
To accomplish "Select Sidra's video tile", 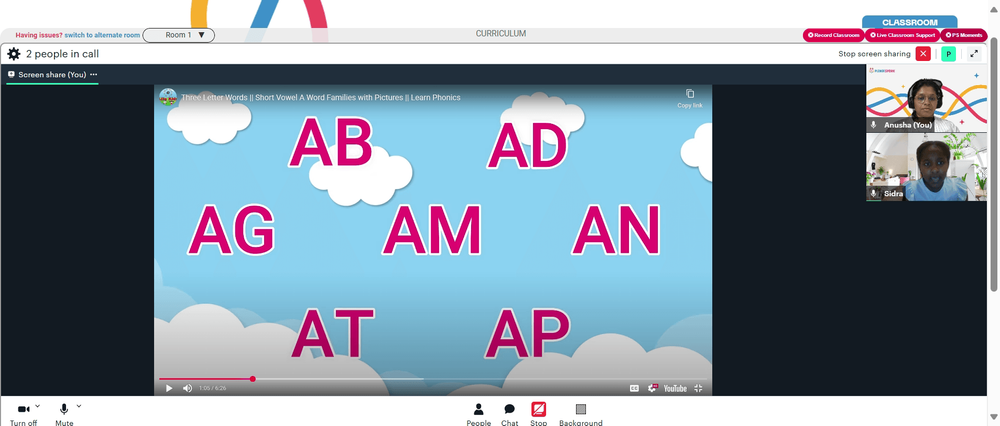I will tap(926, 167).
